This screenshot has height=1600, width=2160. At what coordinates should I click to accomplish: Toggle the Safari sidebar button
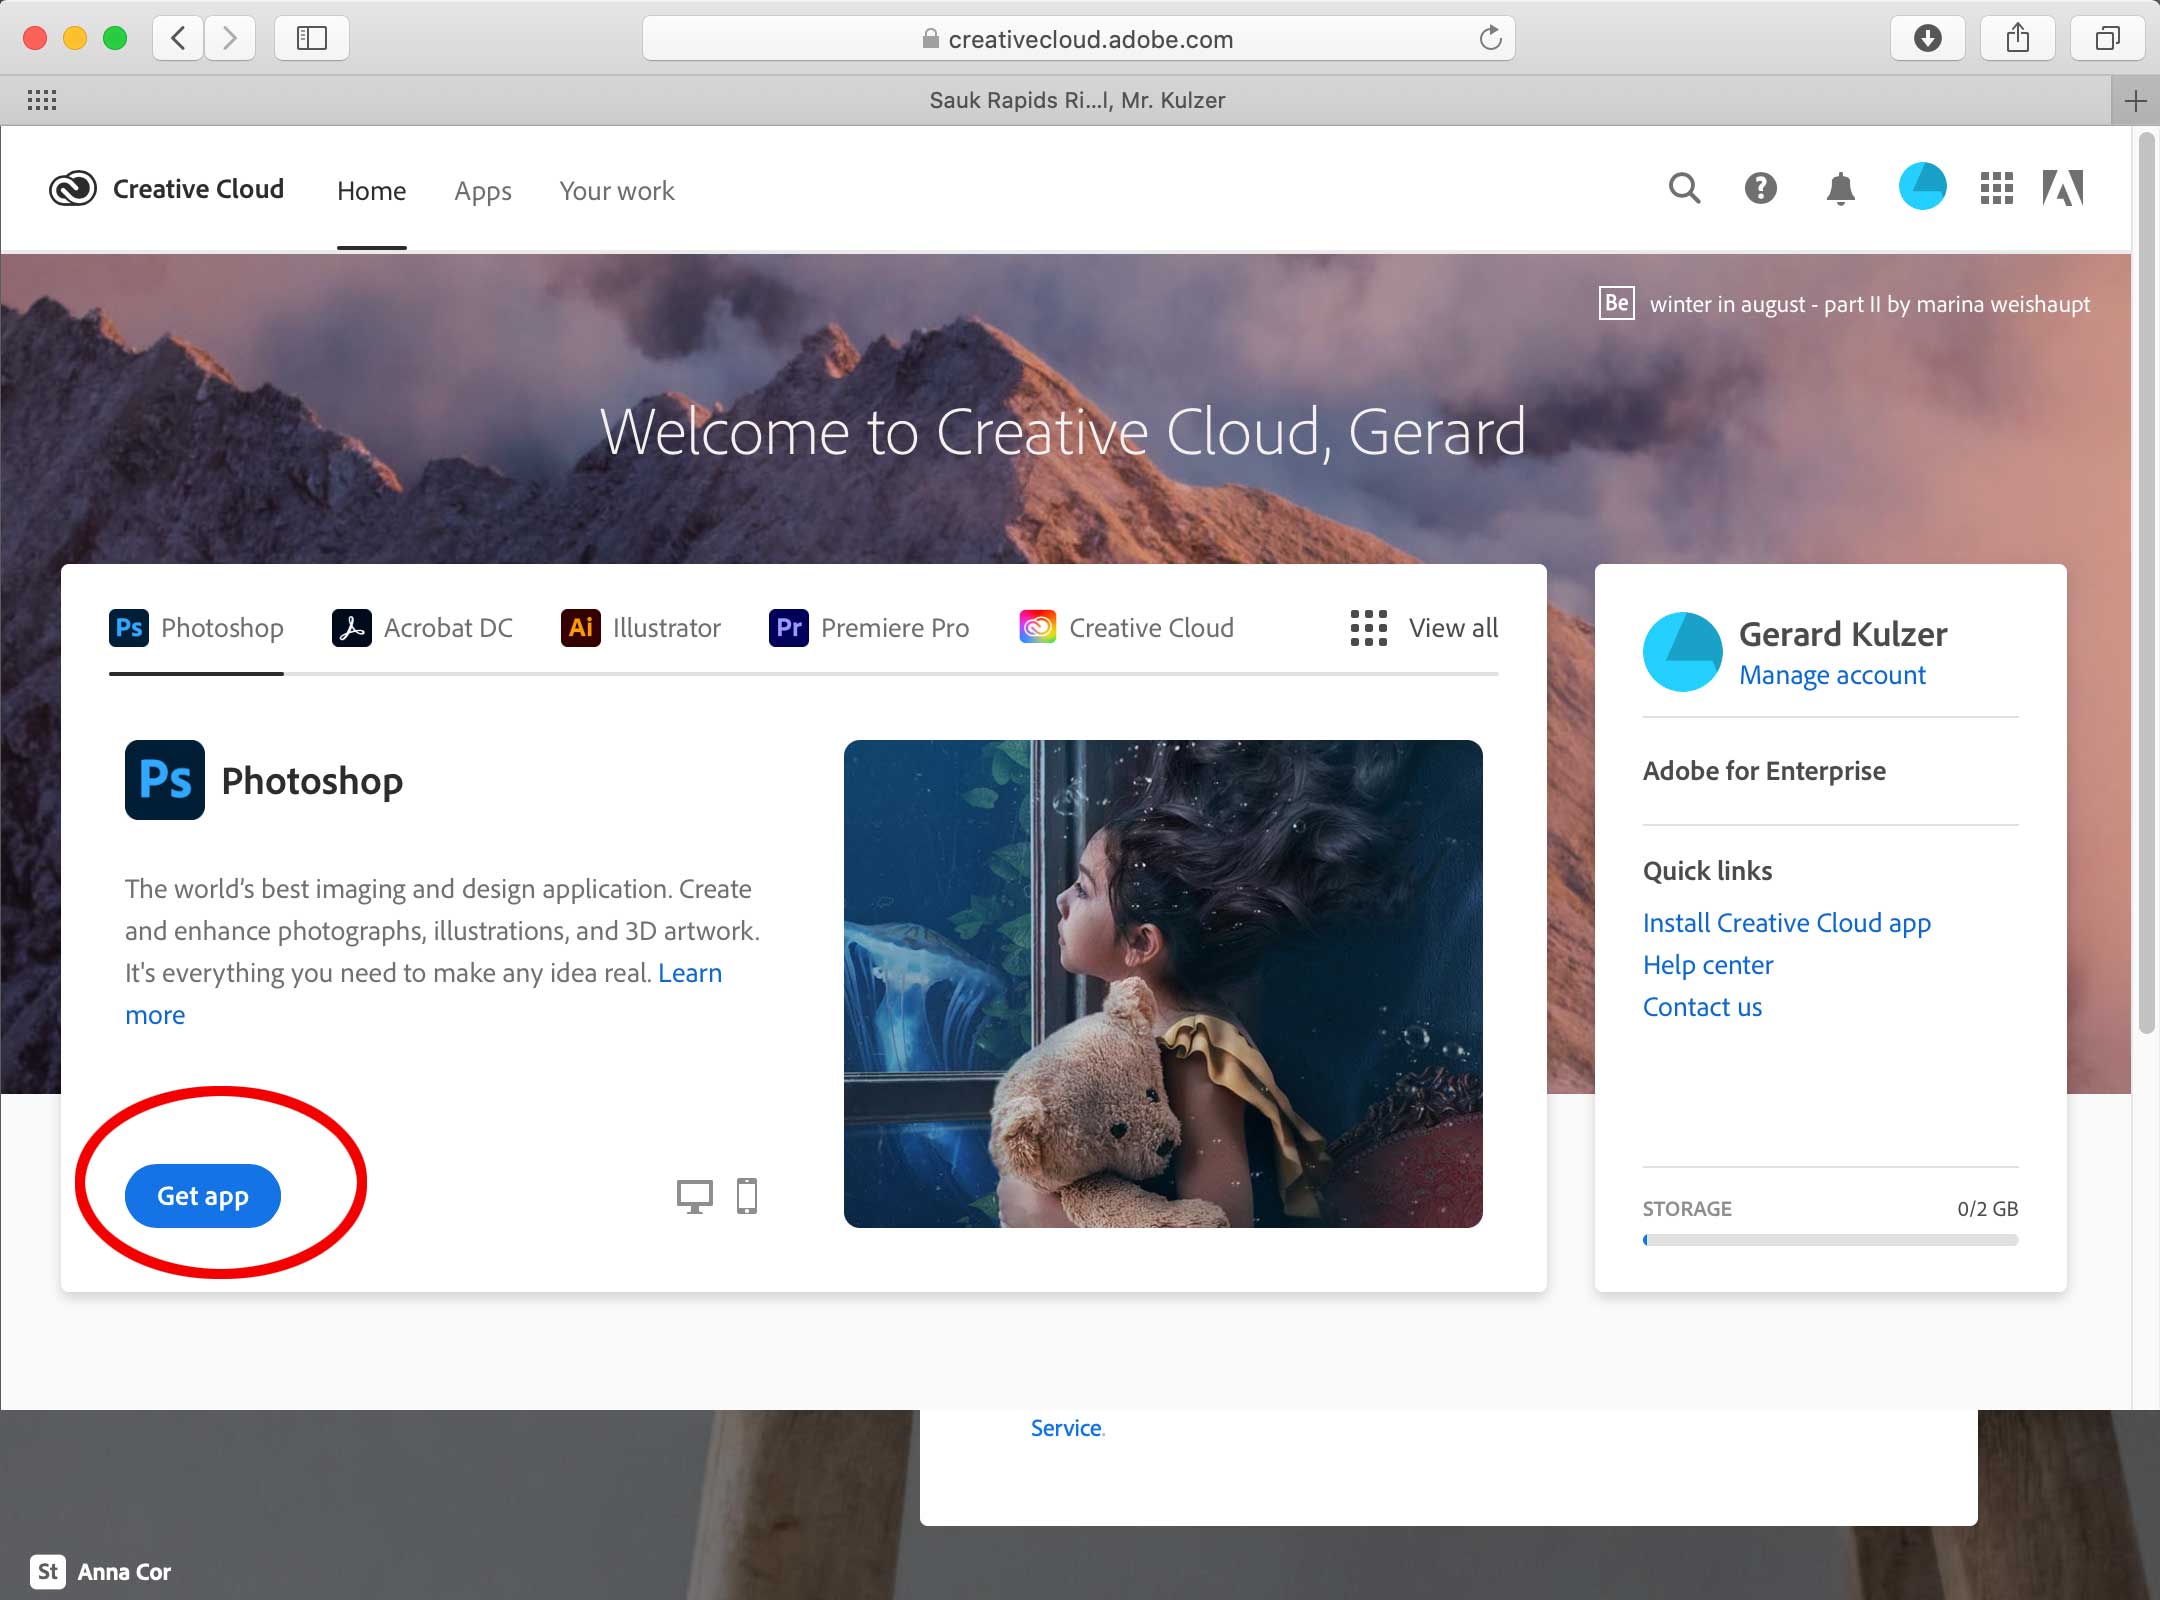312,38
